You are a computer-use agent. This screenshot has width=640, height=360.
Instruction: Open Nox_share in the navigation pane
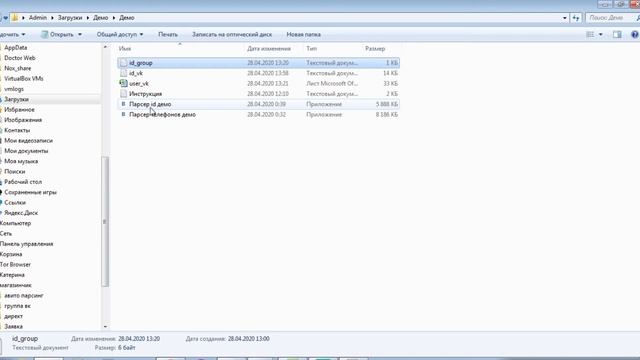(x=18, y=68)
